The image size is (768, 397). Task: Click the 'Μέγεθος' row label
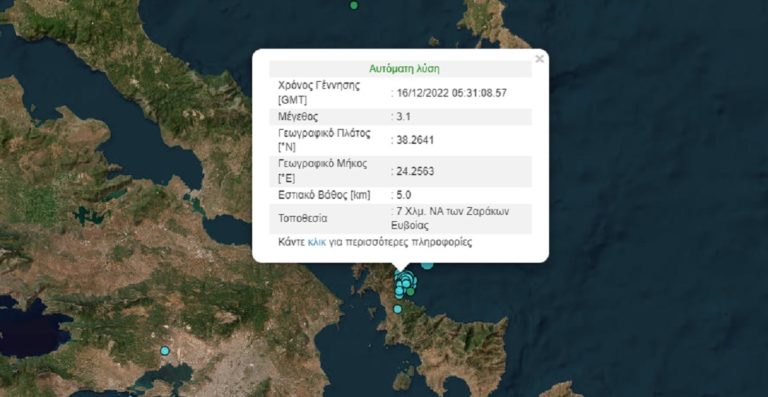(x=297, y=117)
